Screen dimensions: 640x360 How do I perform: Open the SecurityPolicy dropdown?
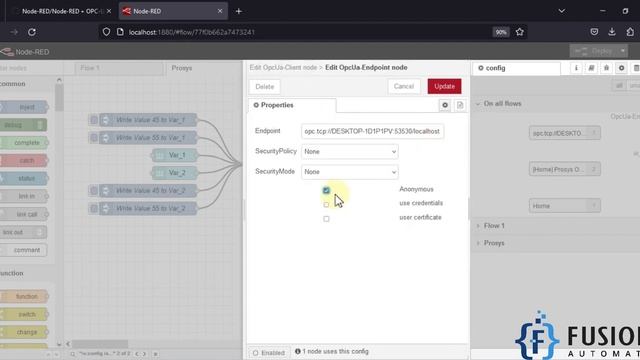350,151
